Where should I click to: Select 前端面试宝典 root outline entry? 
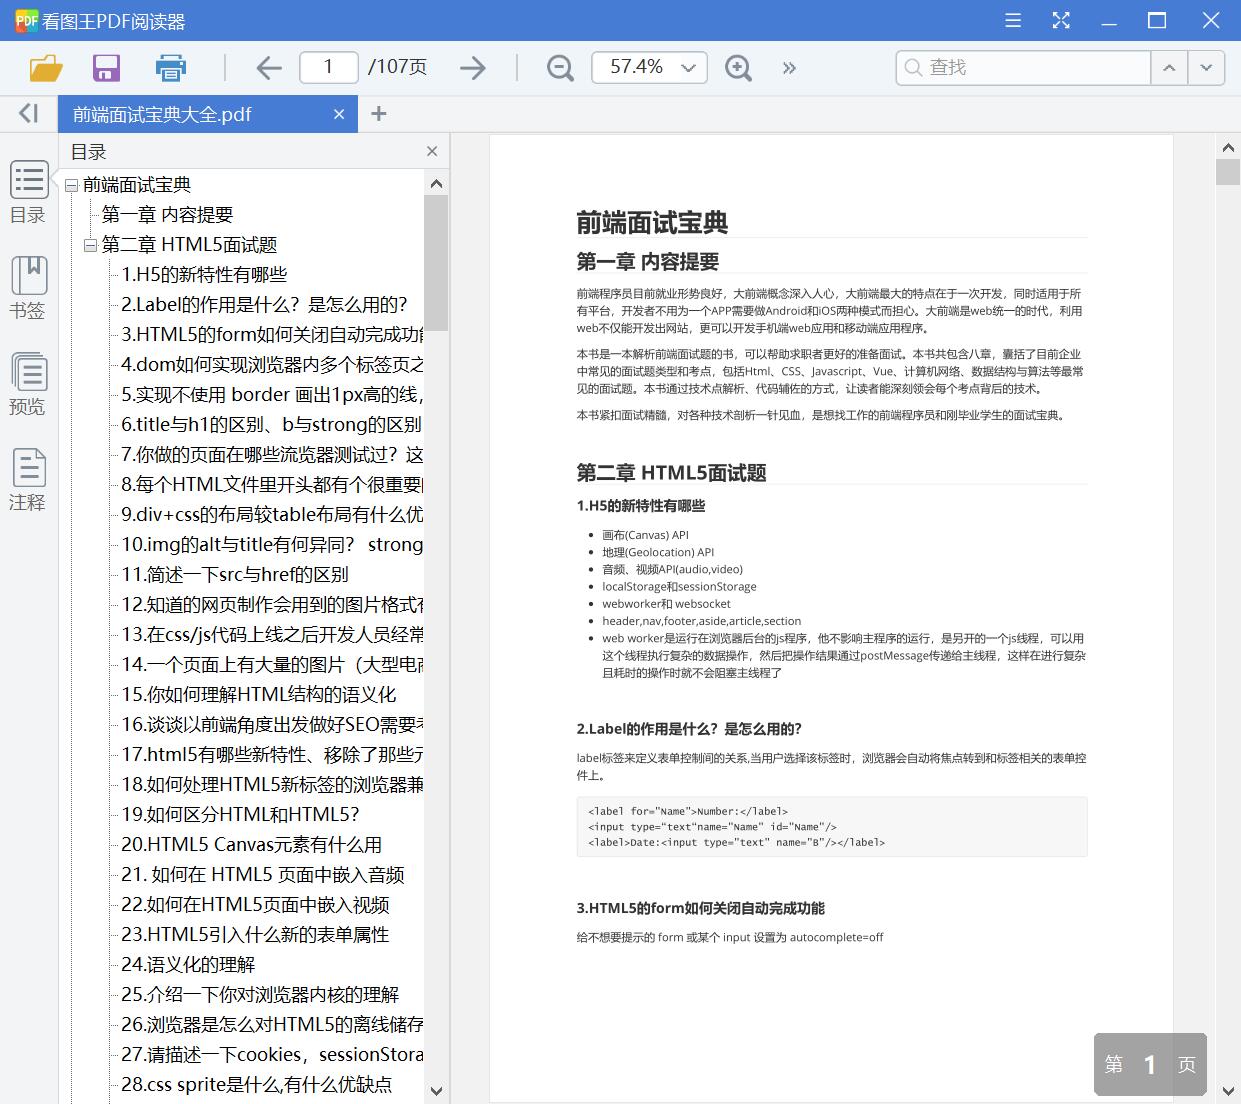(x=137, y=185)
